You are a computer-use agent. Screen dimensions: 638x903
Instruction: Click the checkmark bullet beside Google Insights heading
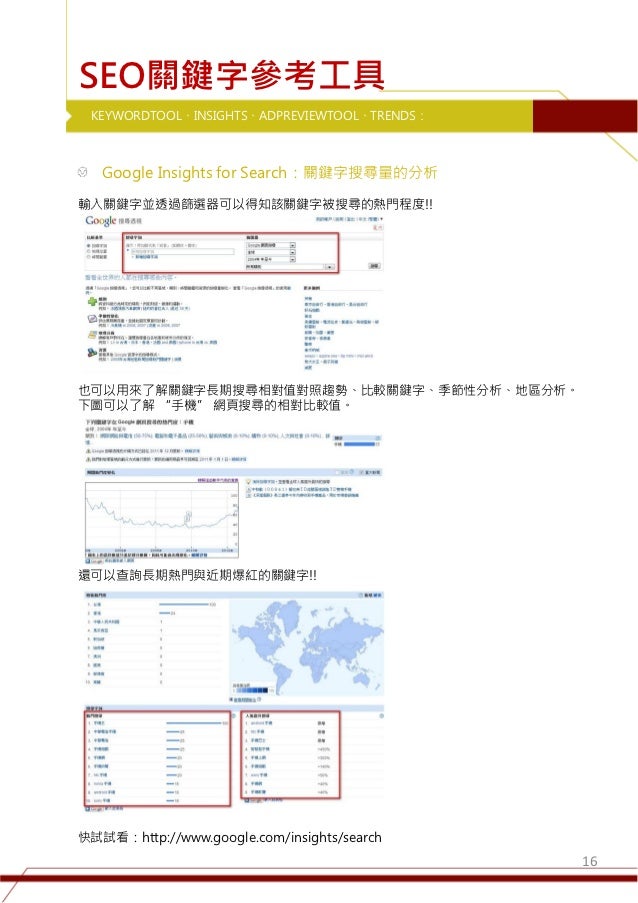pos(83,172)
